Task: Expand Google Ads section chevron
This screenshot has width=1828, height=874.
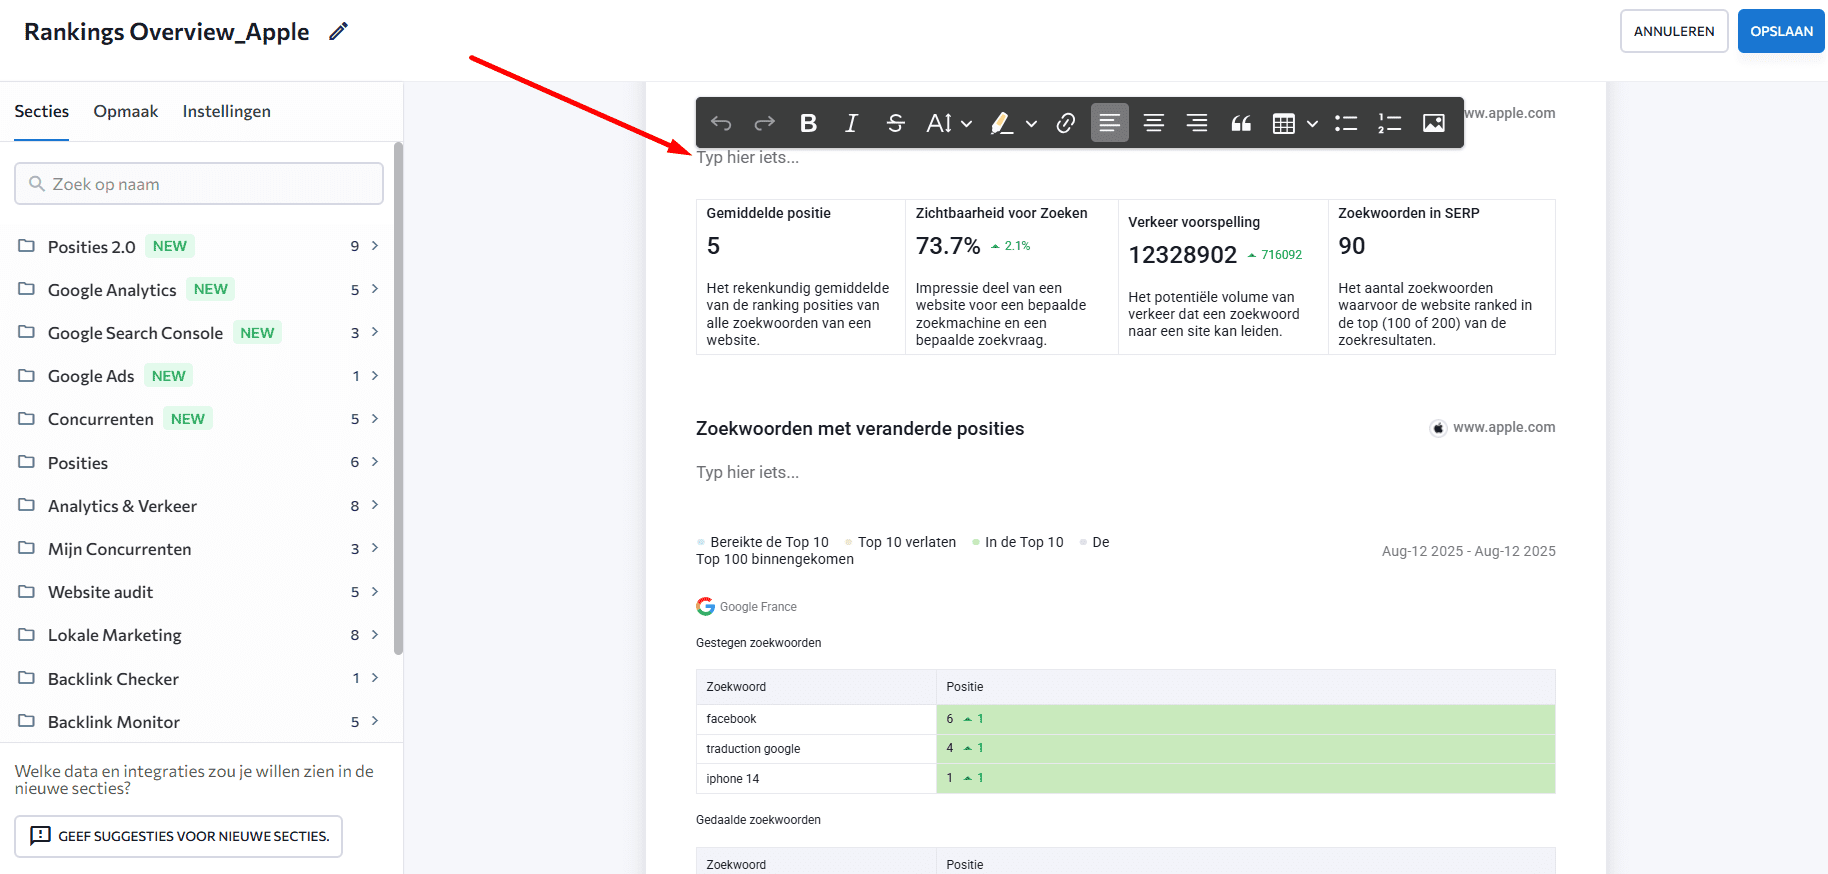Action: click(375, 376)
